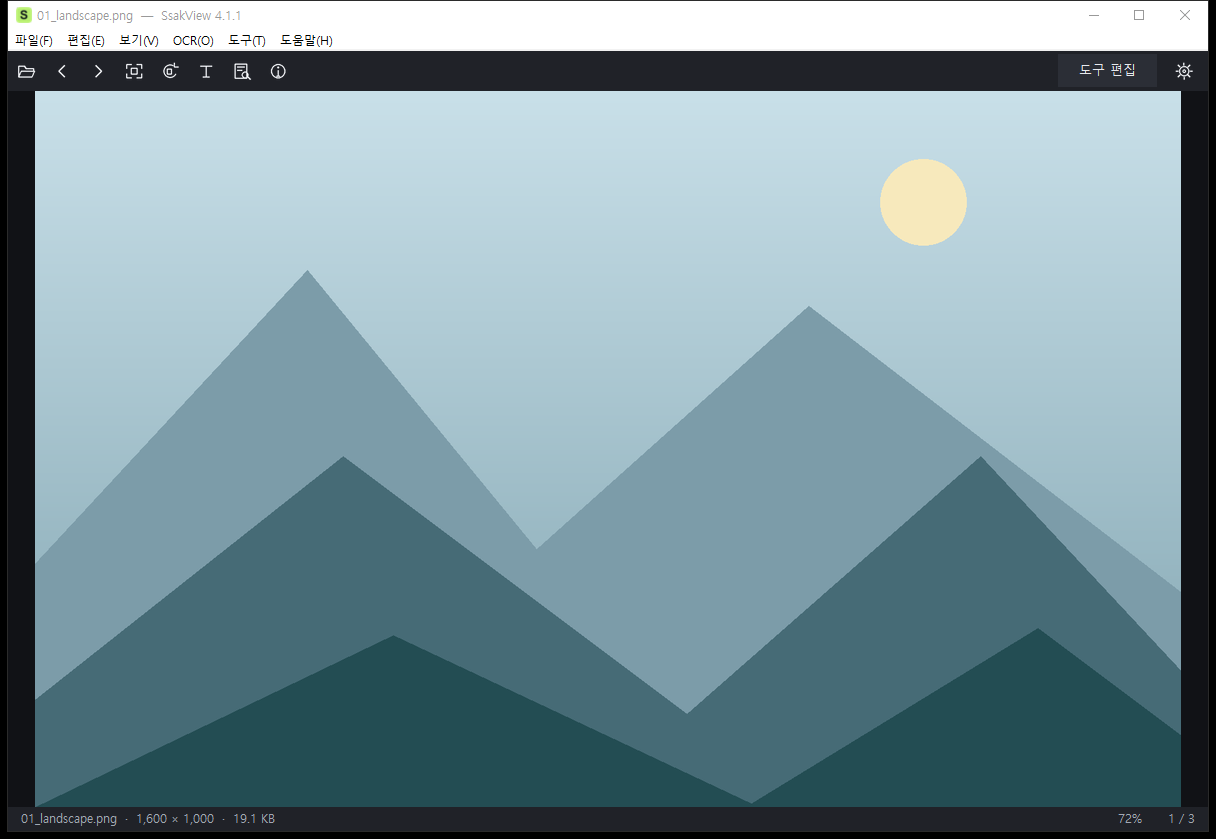Click the SsakView app icon in the title bar
This screenshot has height=839, width=1216.
[x=24, y=15]
